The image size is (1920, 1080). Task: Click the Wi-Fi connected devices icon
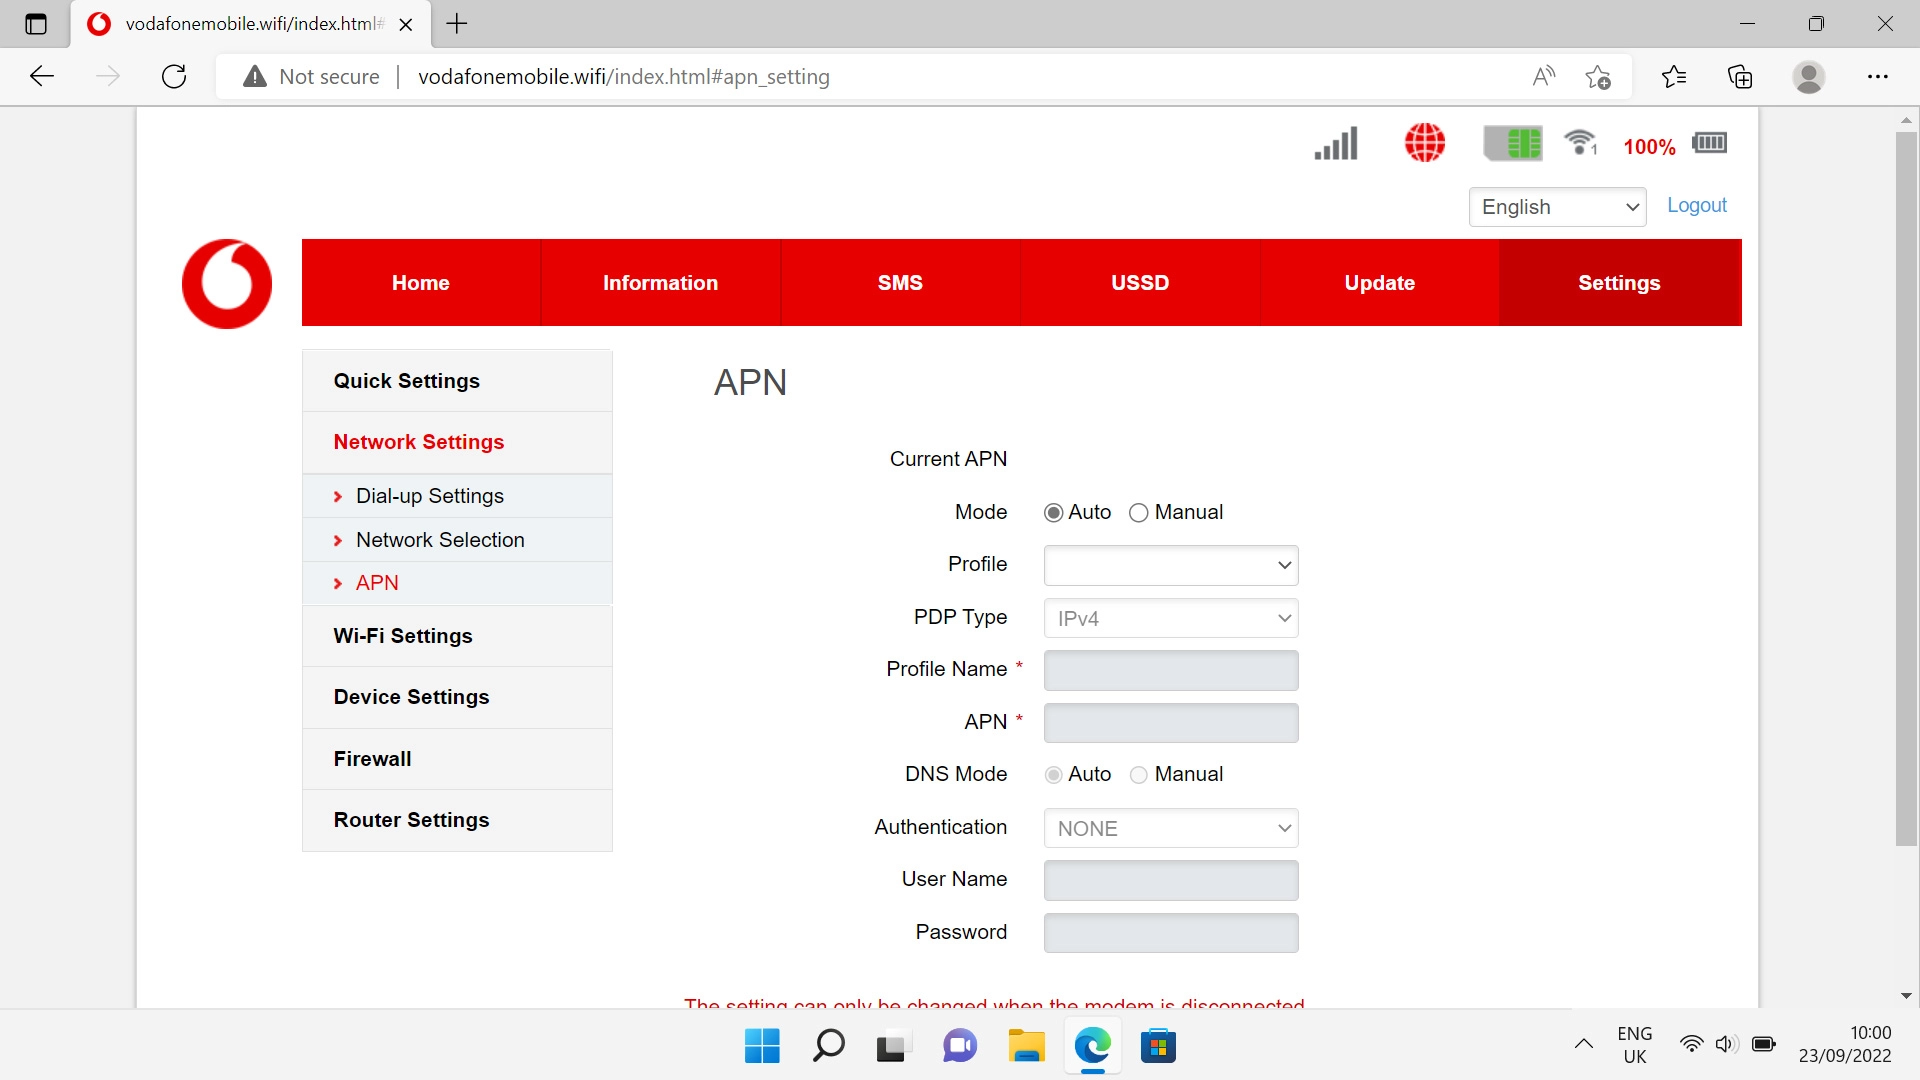coord(1580,143)
